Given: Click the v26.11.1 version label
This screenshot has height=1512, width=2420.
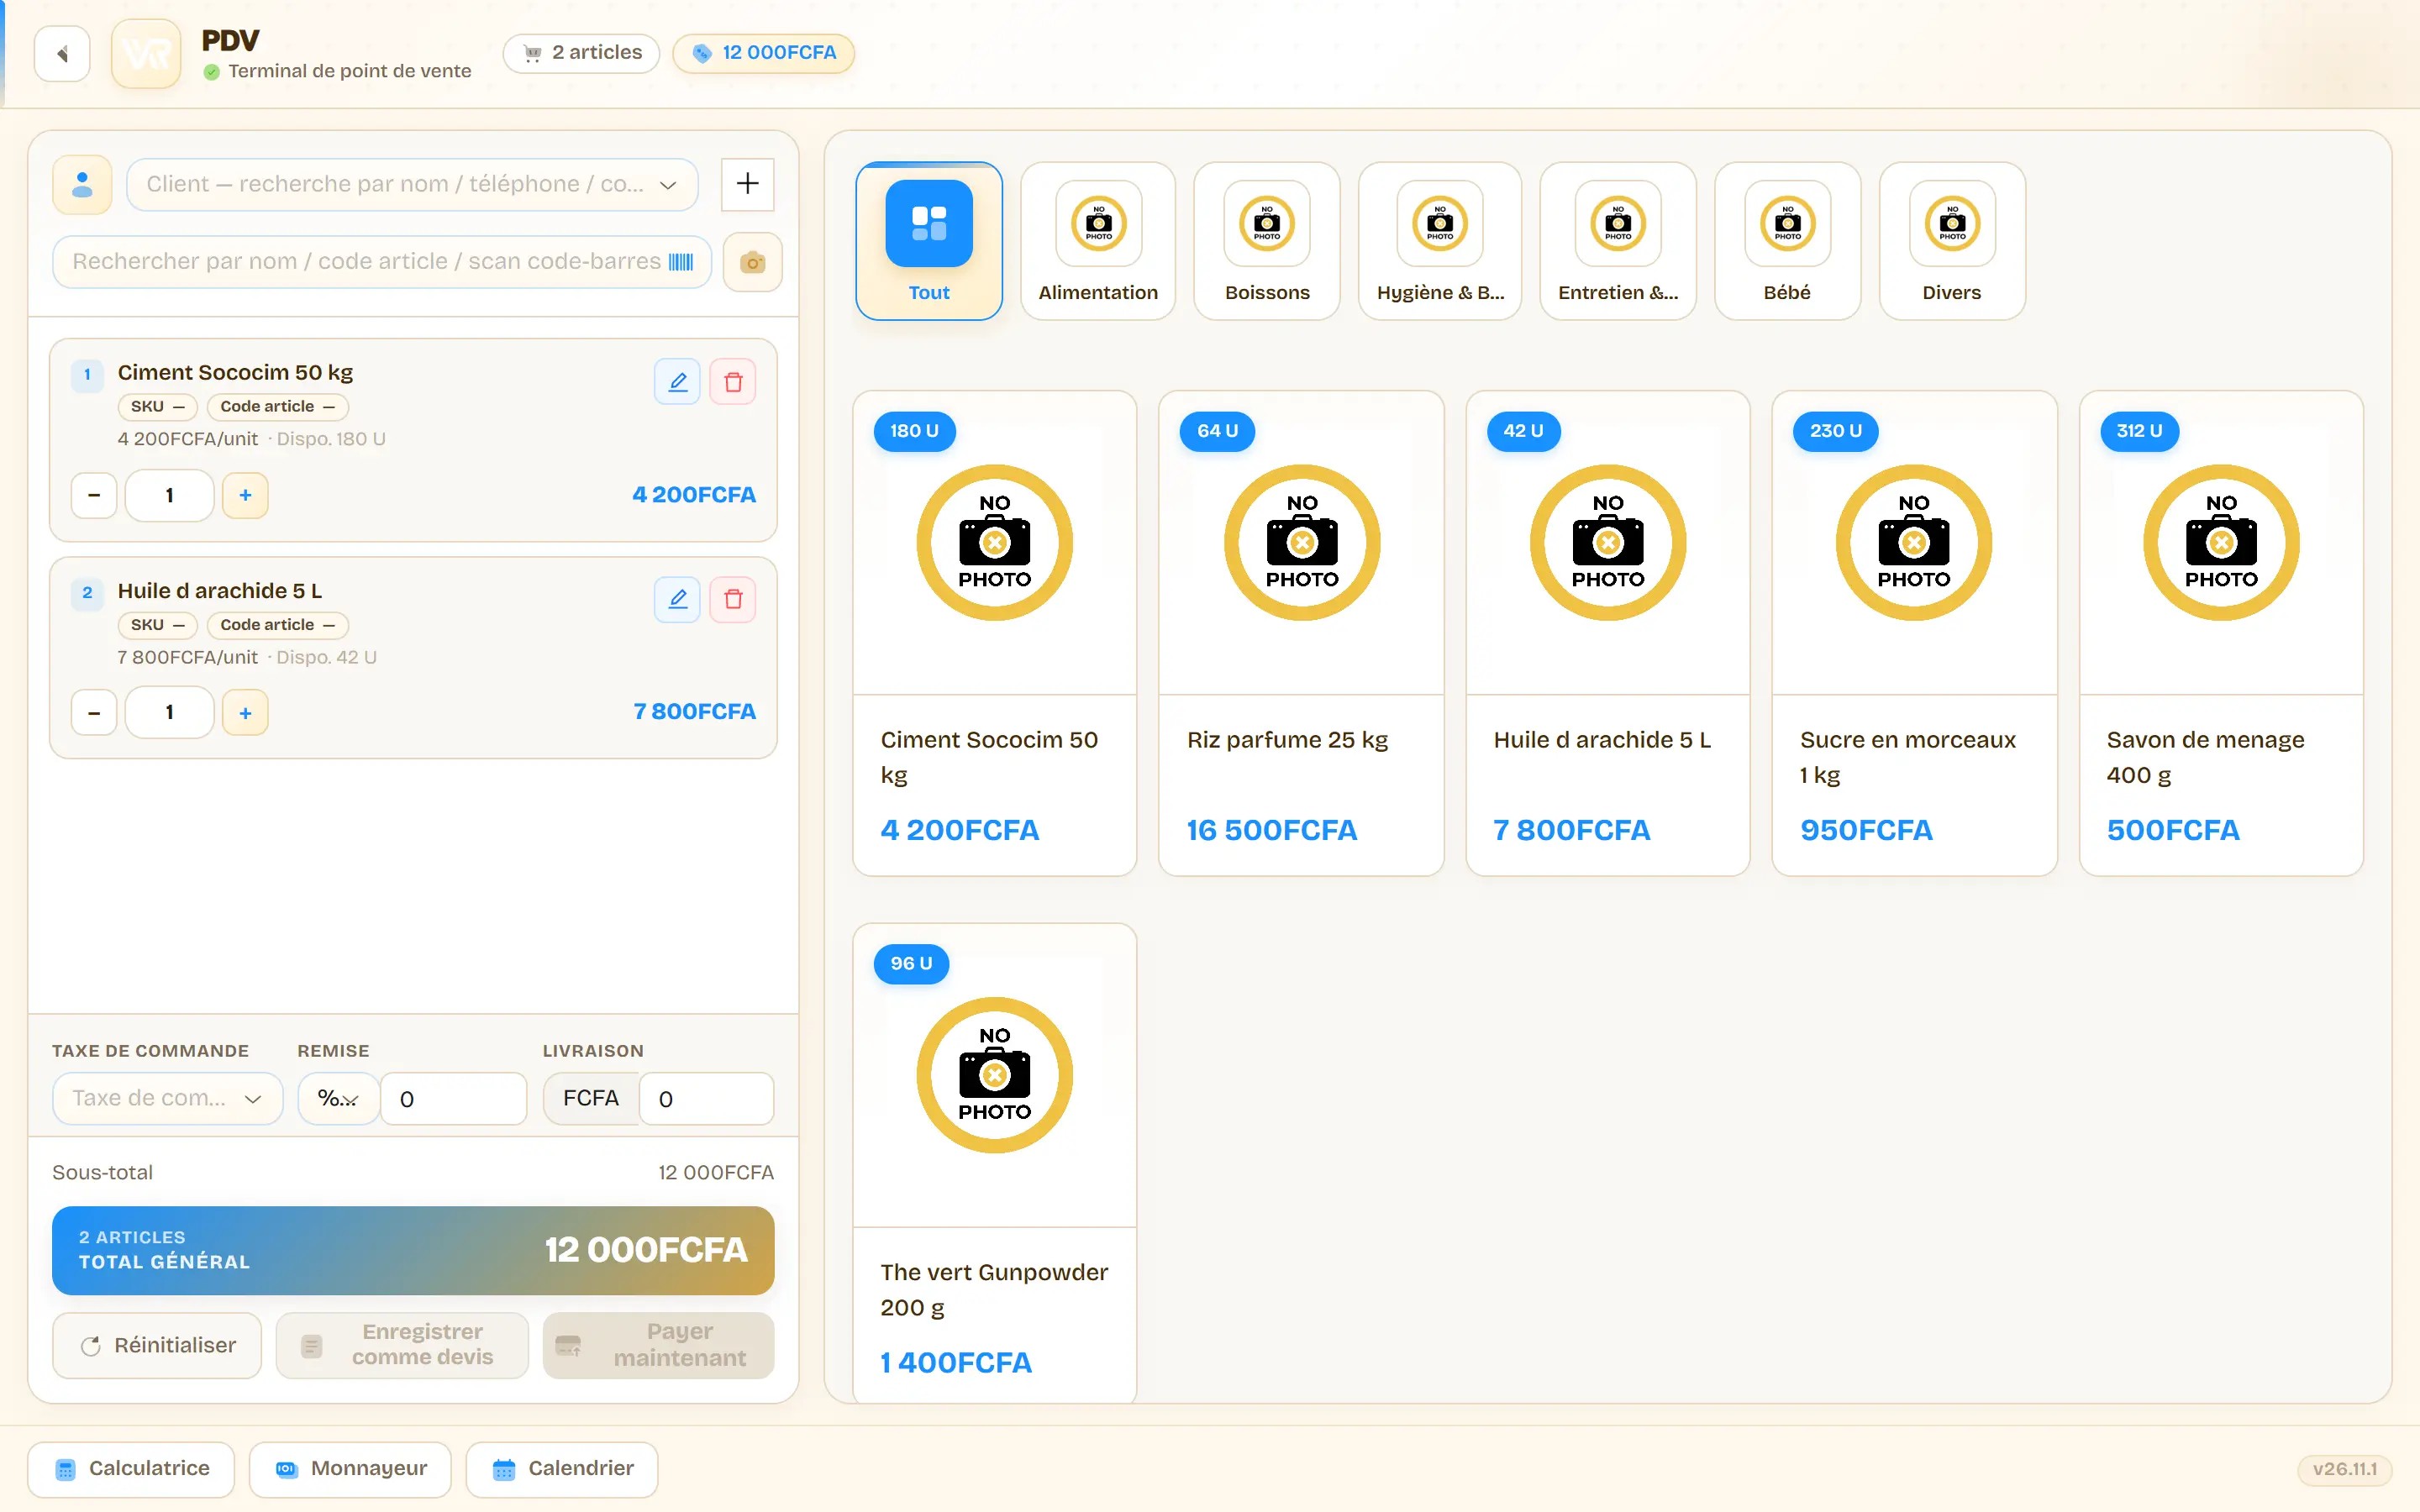Looking at the screenshot, I should tap(2344, 1469).
